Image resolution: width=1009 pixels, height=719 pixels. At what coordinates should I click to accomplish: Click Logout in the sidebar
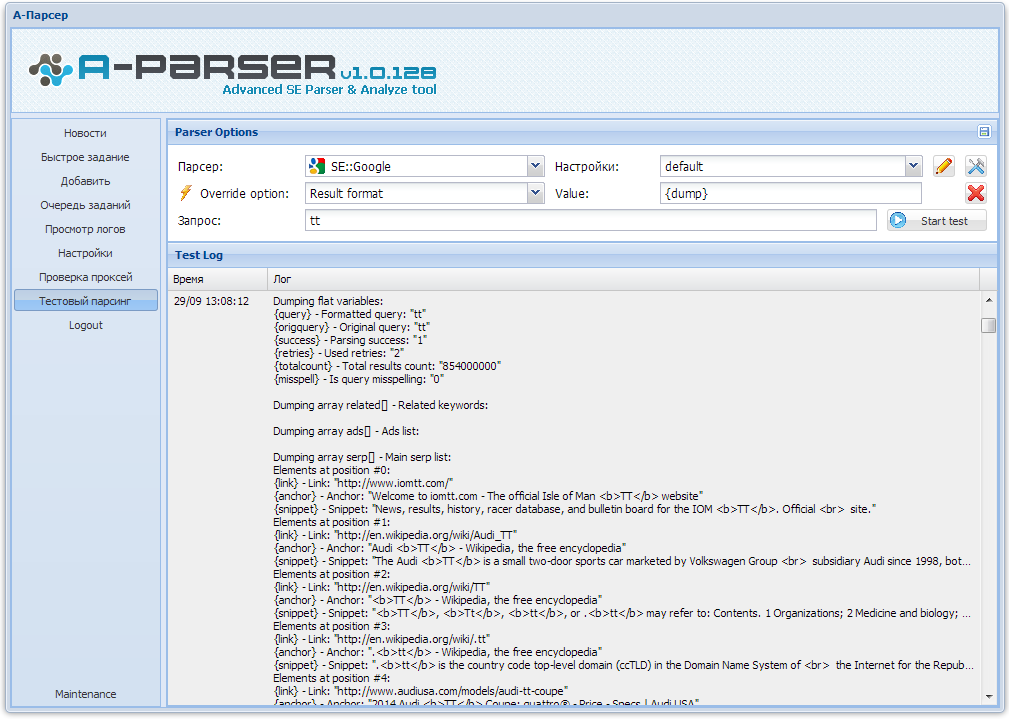pos(86,326)
